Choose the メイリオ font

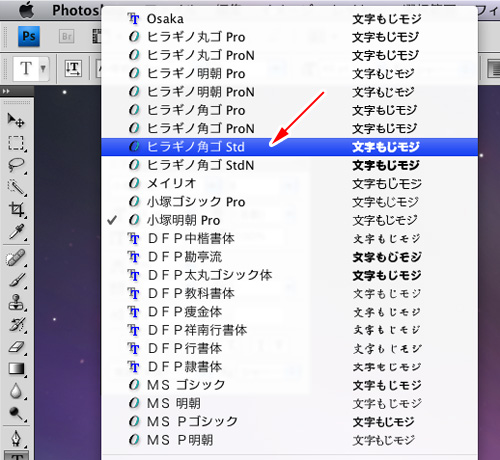289,183
